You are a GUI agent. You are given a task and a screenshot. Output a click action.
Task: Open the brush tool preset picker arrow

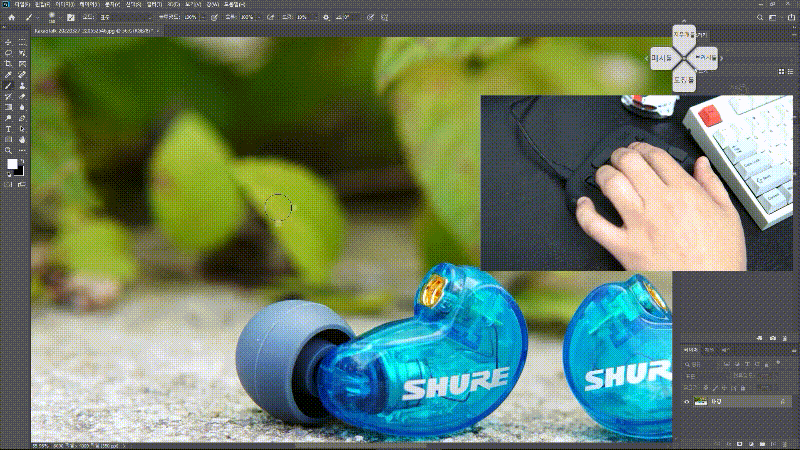click(x=37, y=17)
